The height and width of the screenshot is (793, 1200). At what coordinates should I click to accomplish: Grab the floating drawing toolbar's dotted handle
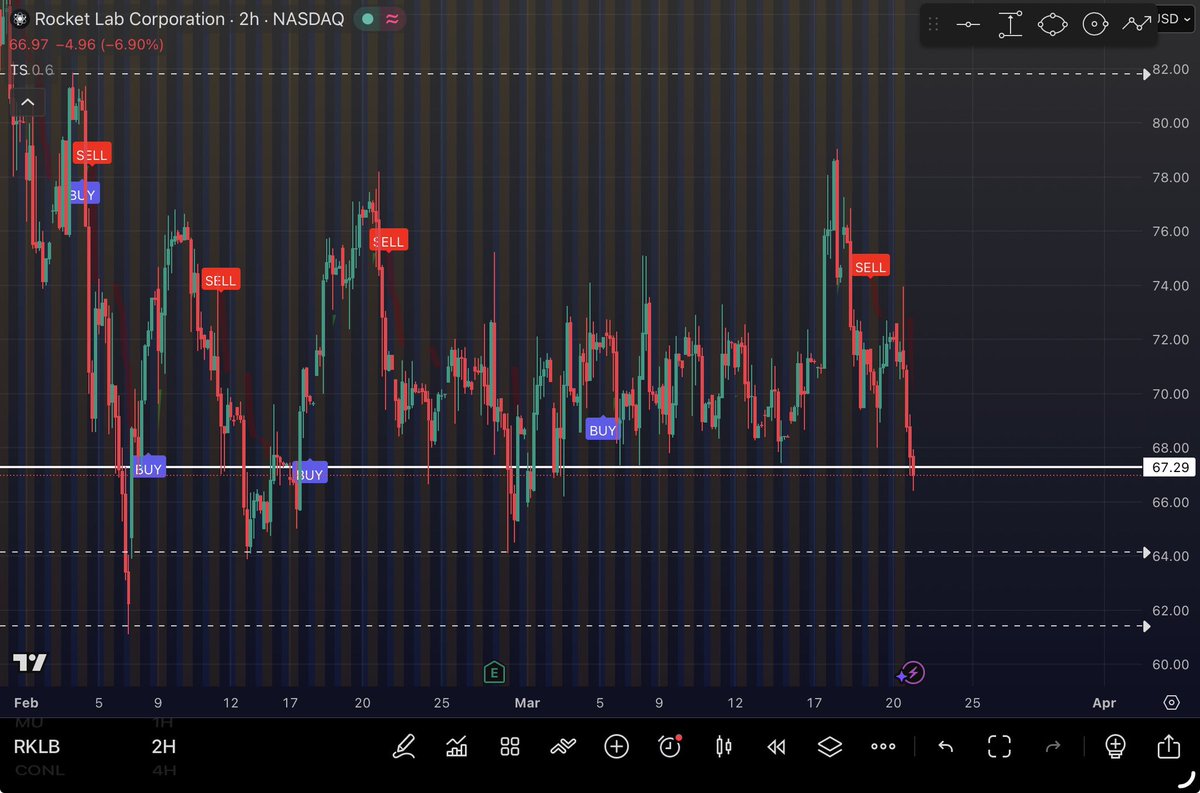point(934,24)
